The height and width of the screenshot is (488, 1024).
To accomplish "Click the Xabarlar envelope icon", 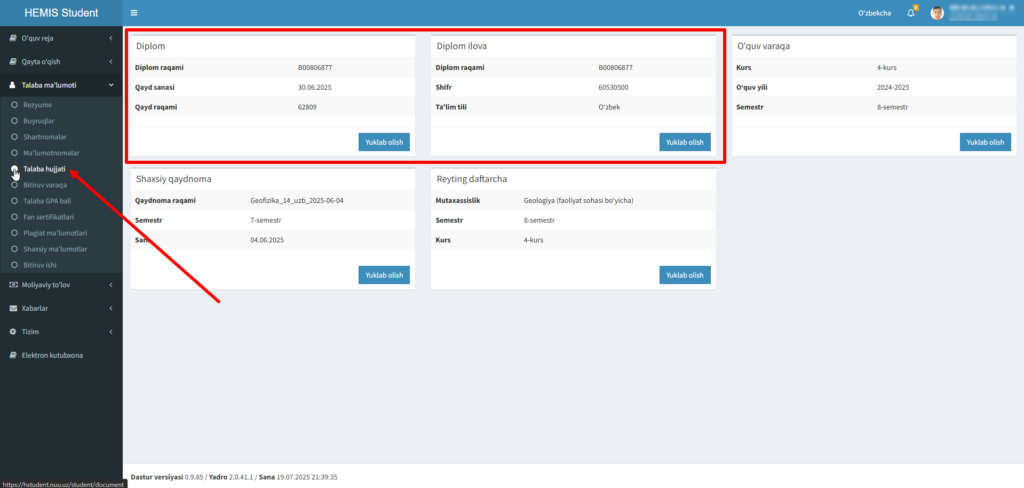I will pos(13,308).
